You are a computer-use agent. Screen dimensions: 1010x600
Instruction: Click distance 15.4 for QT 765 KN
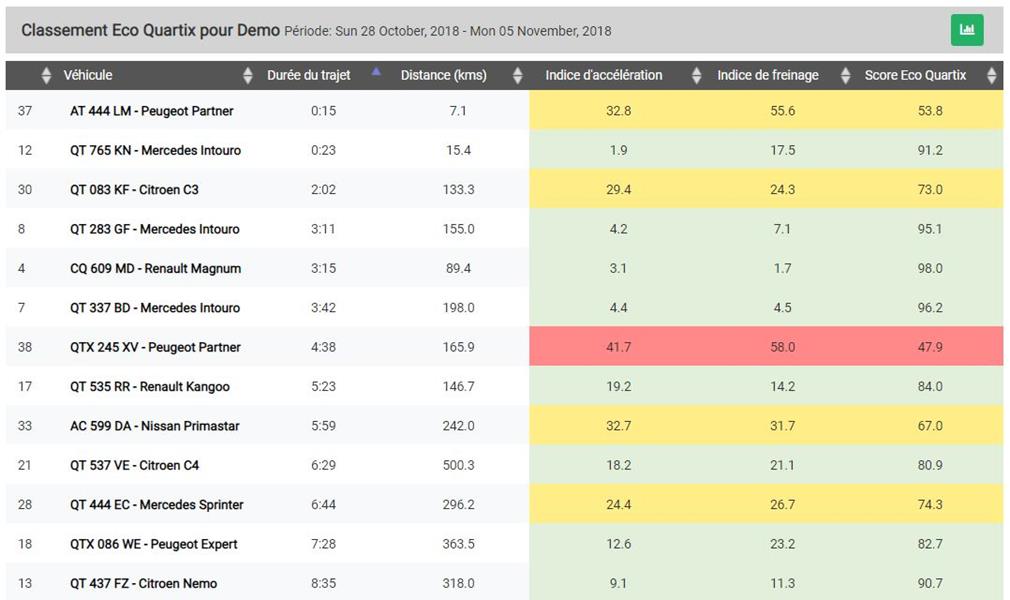tap(458, 150)
